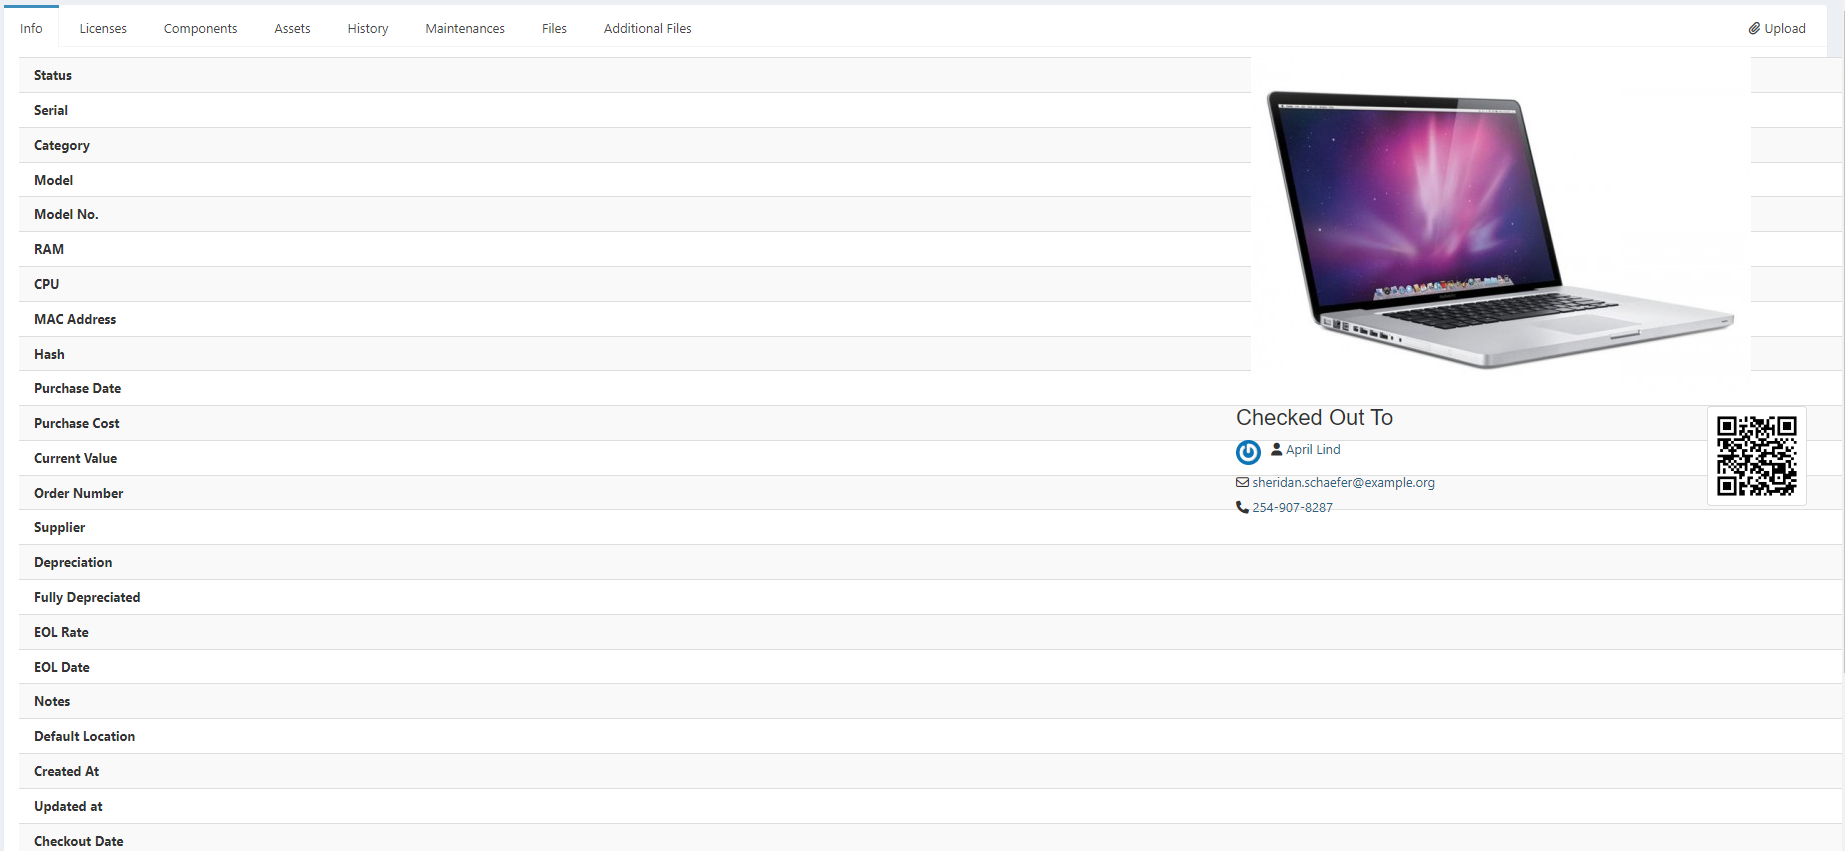Click the blue avatar icon beside April Lind
1845x851 pixels.
coord(1248,453)
